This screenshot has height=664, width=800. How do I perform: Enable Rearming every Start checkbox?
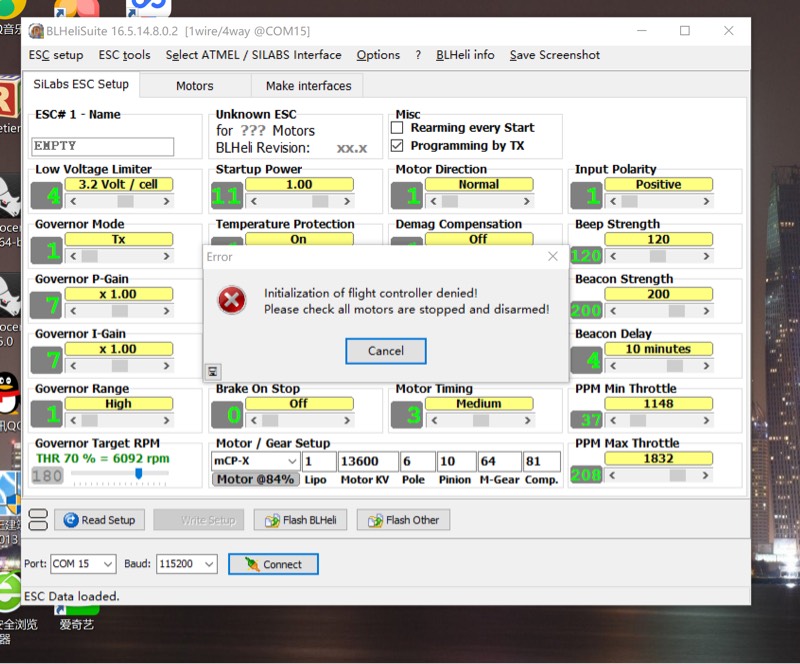pyautogui.click(x=397, y=127)
